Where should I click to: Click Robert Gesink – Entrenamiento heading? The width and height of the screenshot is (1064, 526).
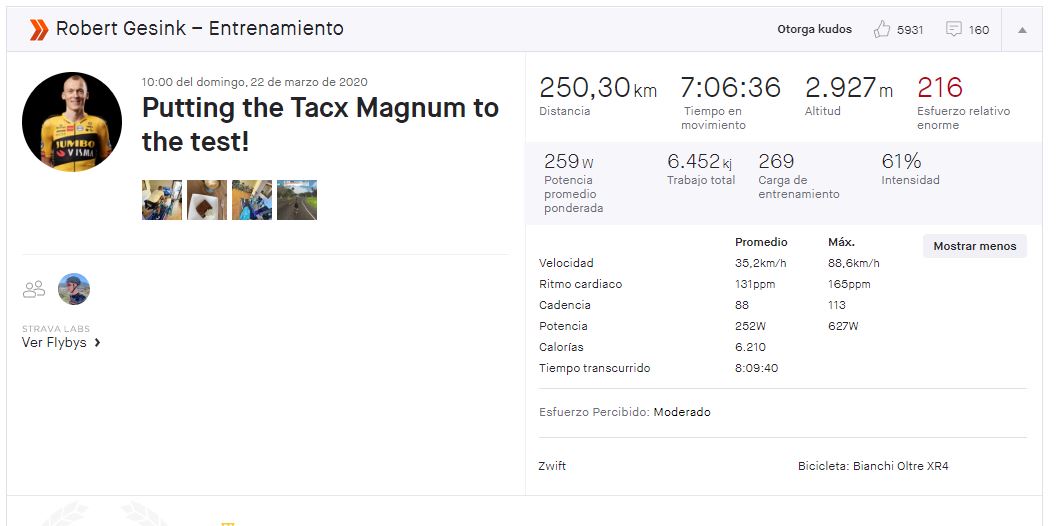[x=200, y=29]
